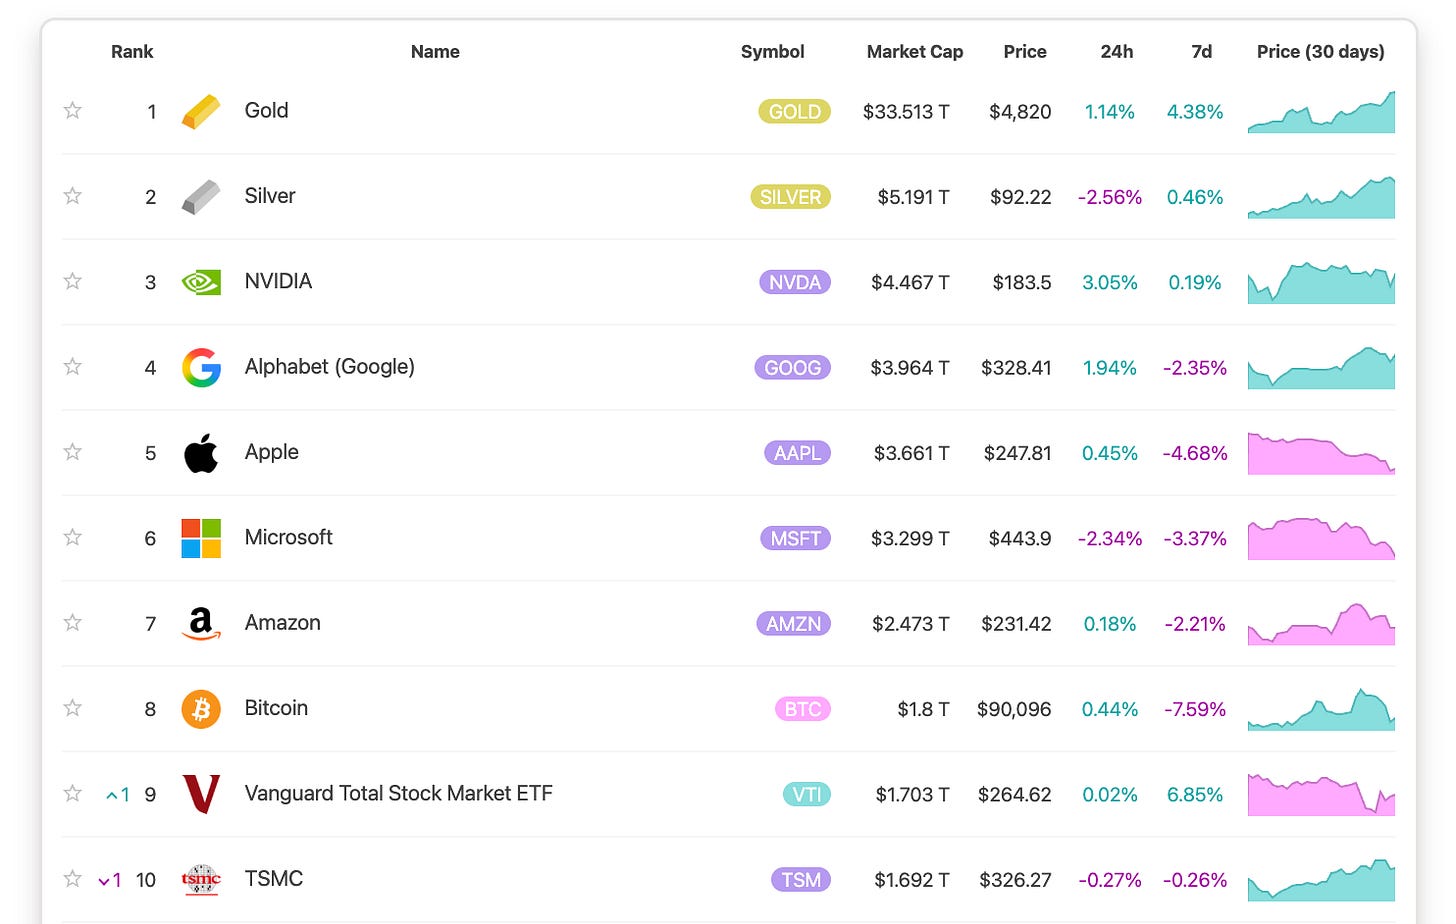Click the Amazon logo icon
This screenshot has width=1456, height=924.
201,623
